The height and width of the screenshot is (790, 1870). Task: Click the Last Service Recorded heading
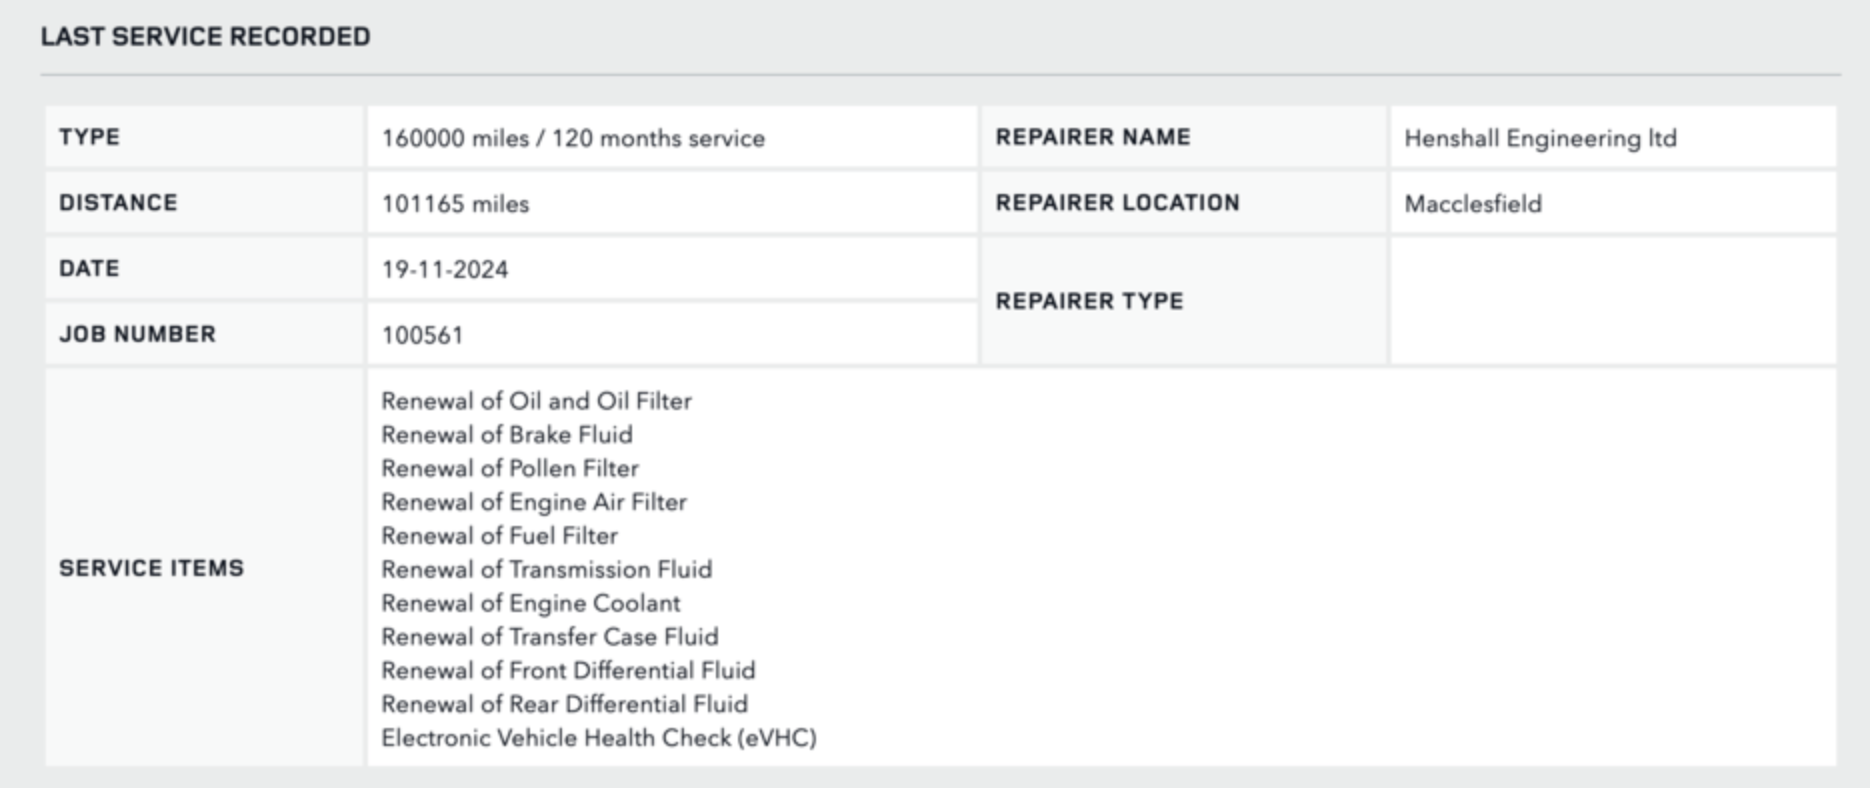205,37
